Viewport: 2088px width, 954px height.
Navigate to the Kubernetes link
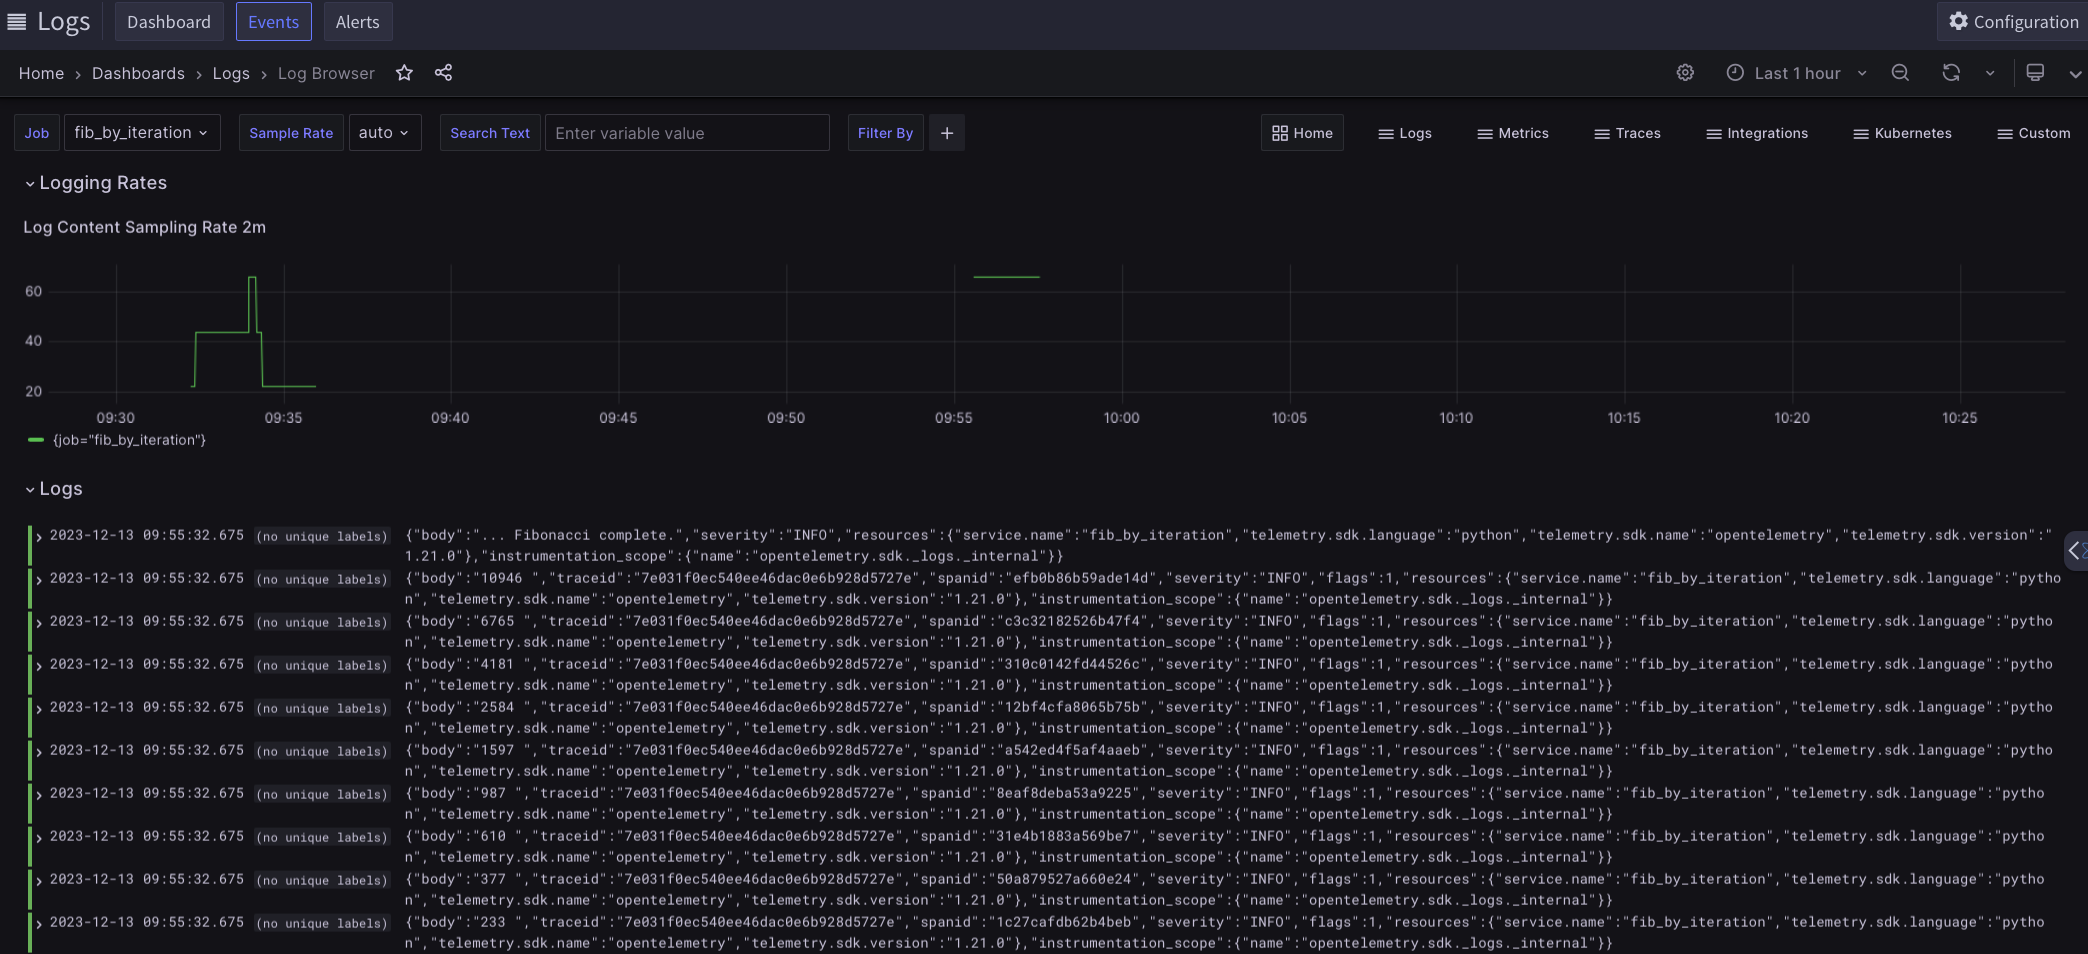click(x=1902, y=133)
